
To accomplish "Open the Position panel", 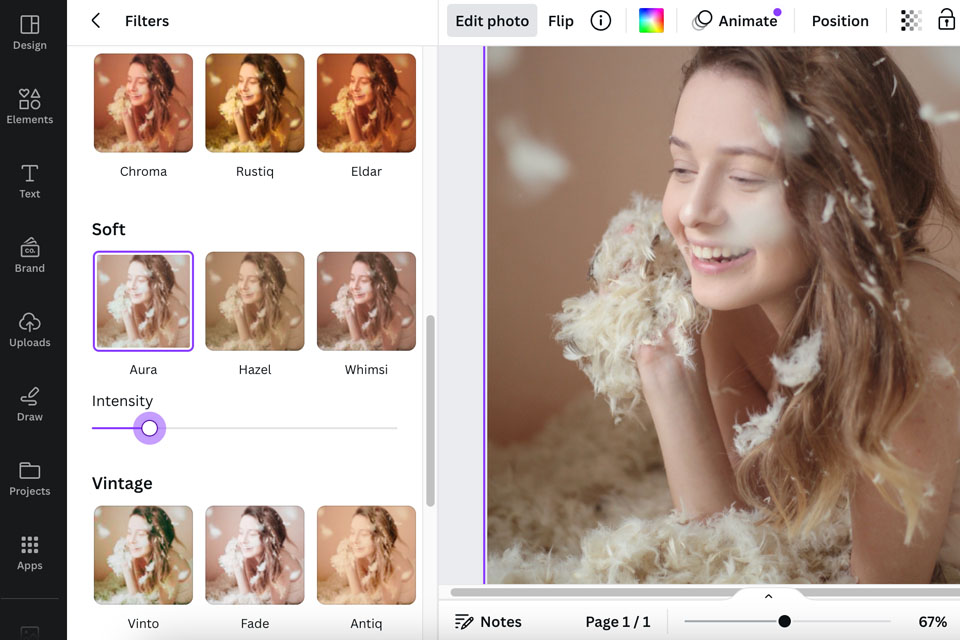I will (x=840, y=21).
